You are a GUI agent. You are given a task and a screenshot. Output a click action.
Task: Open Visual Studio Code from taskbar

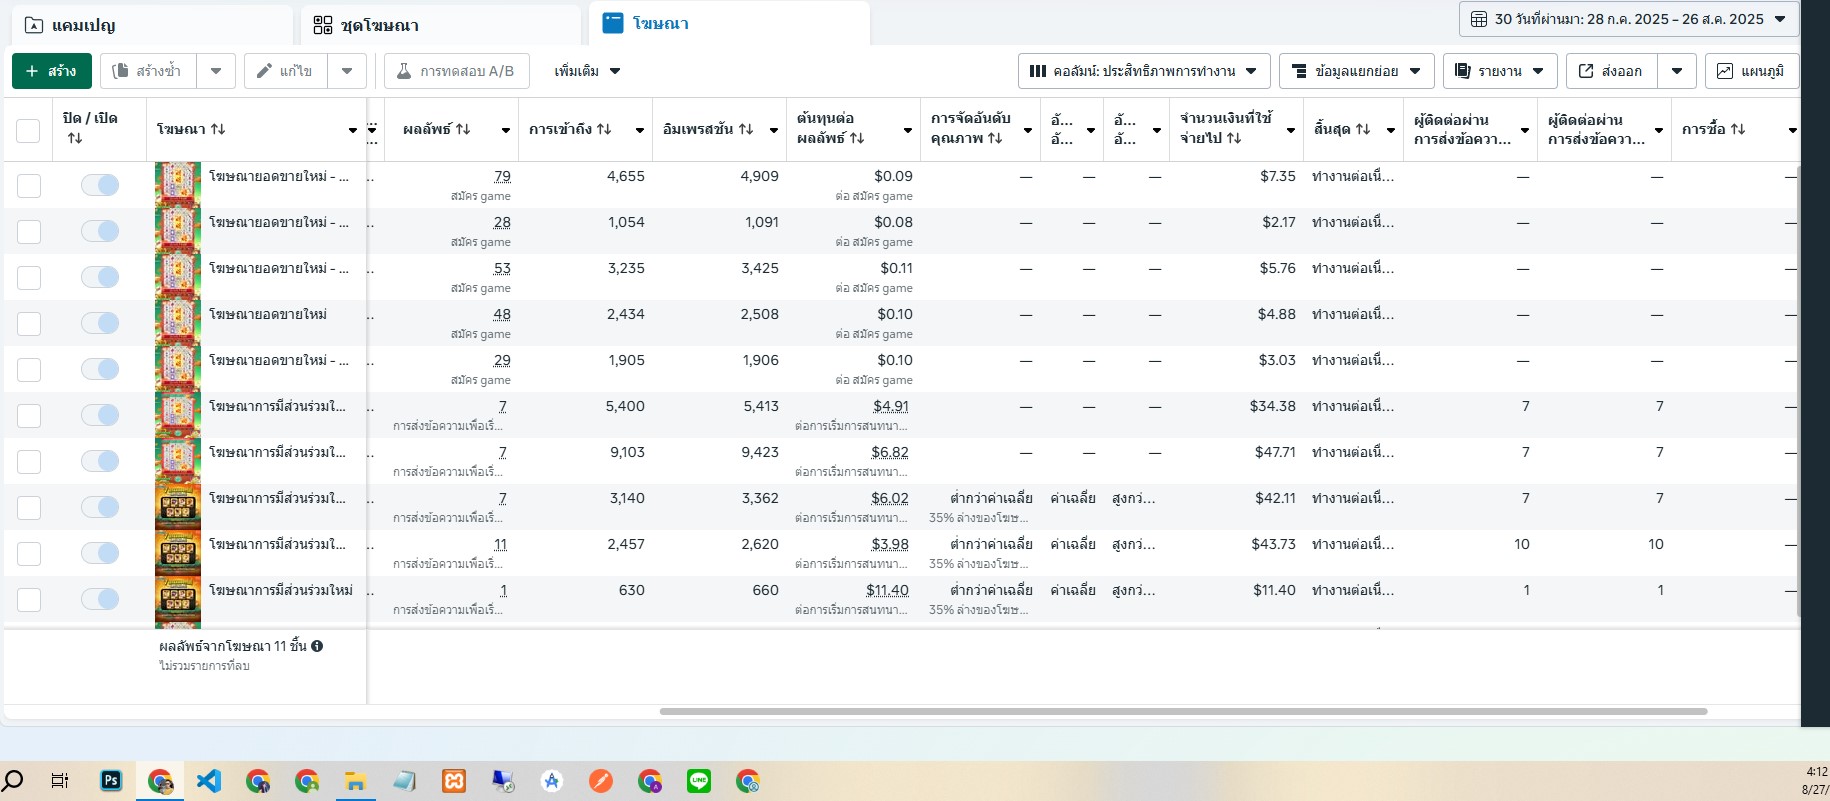209,781
